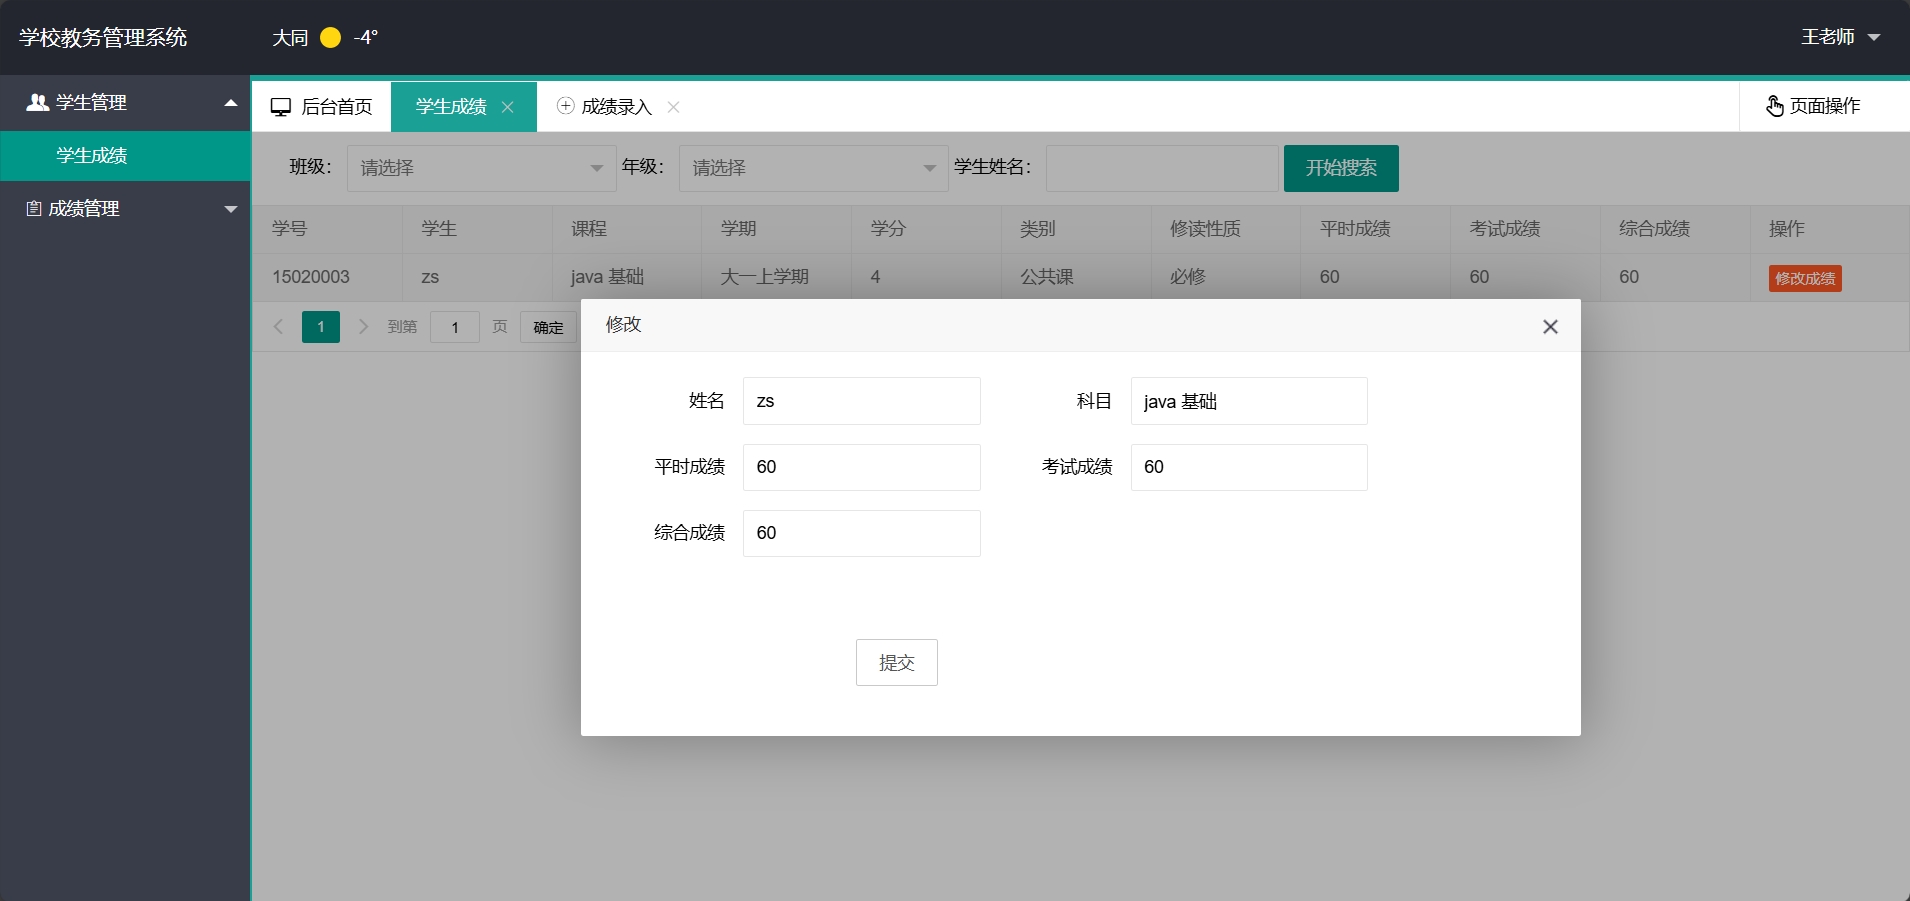Image resolution: width=1910 pixels, height=901 pixels.
Task: Click the yellow weather icon near 大同
Action: 328,37
